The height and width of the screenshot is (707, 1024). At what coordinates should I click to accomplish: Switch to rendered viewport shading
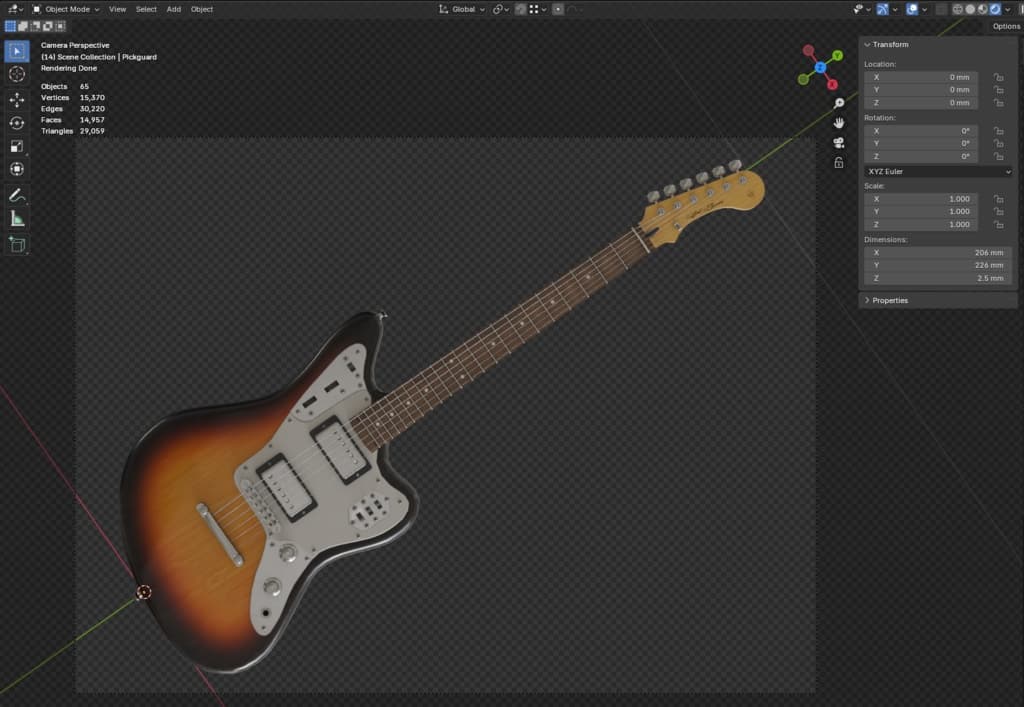pyautogui.click(x=995, y=9)
